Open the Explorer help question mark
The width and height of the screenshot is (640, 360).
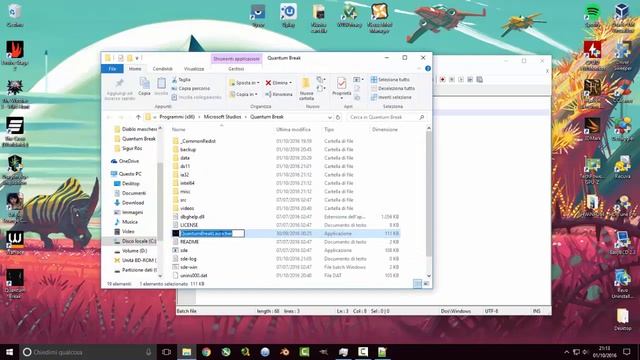(x=428, y=69)
